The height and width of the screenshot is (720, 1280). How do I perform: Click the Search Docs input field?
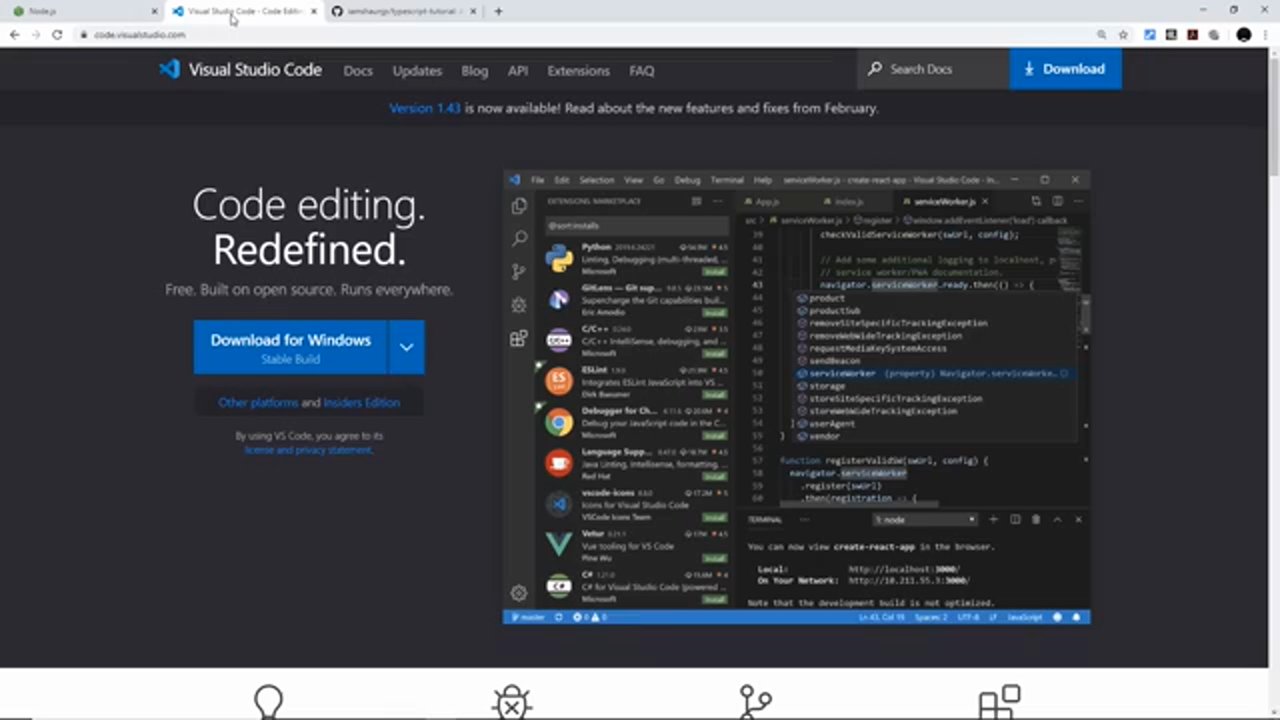pos(933,69)
